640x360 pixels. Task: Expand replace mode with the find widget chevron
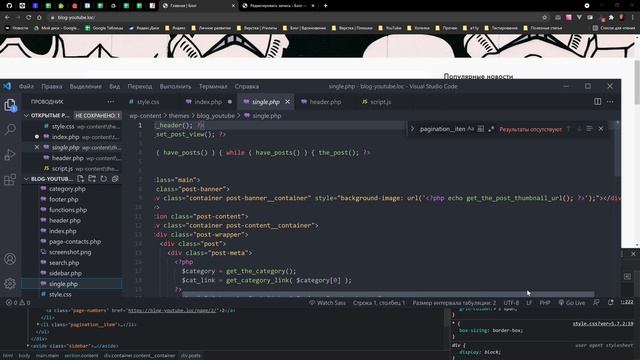pos(412,129)
